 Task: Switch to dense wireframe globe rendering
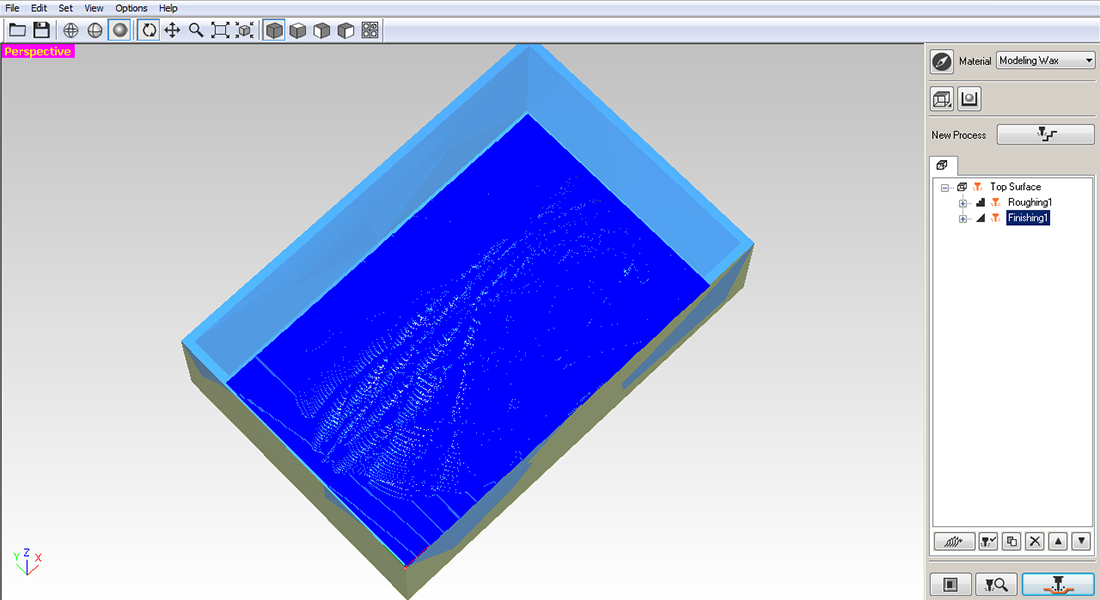71,30
